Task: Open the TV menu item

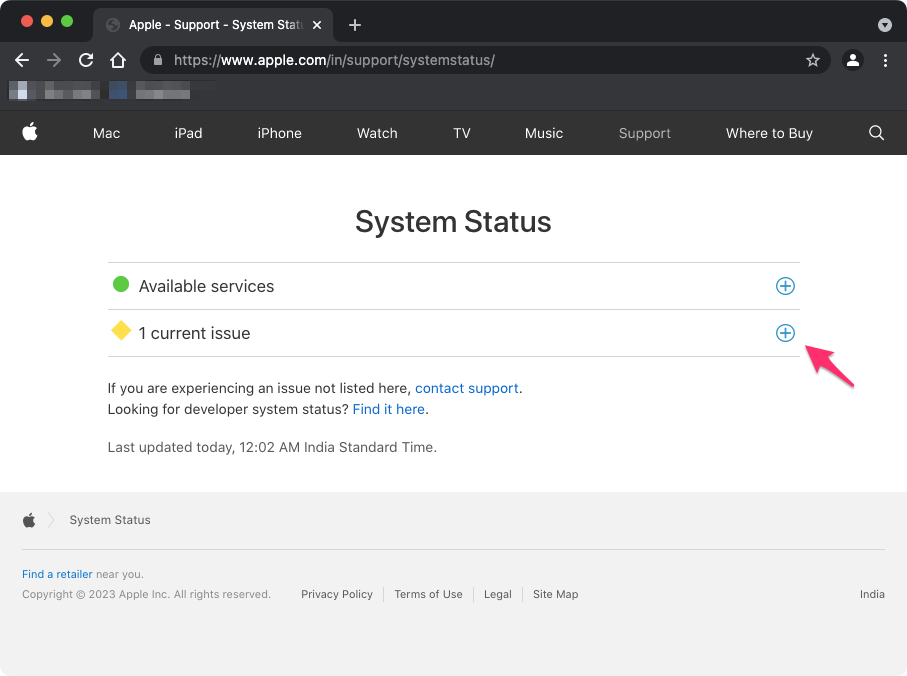Action: (462, 133)
